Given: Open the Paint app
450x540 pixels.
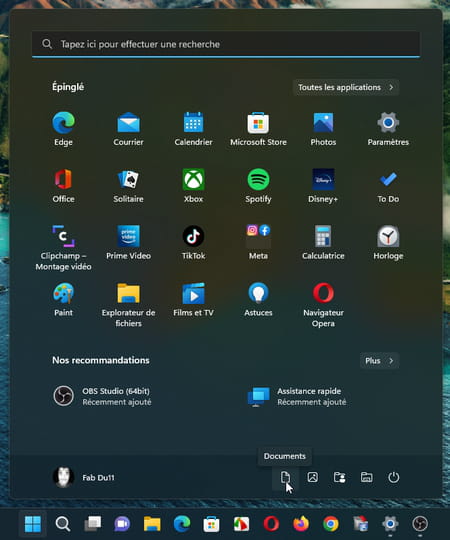Looking at the screenshot, I should [x=63, y=300].
